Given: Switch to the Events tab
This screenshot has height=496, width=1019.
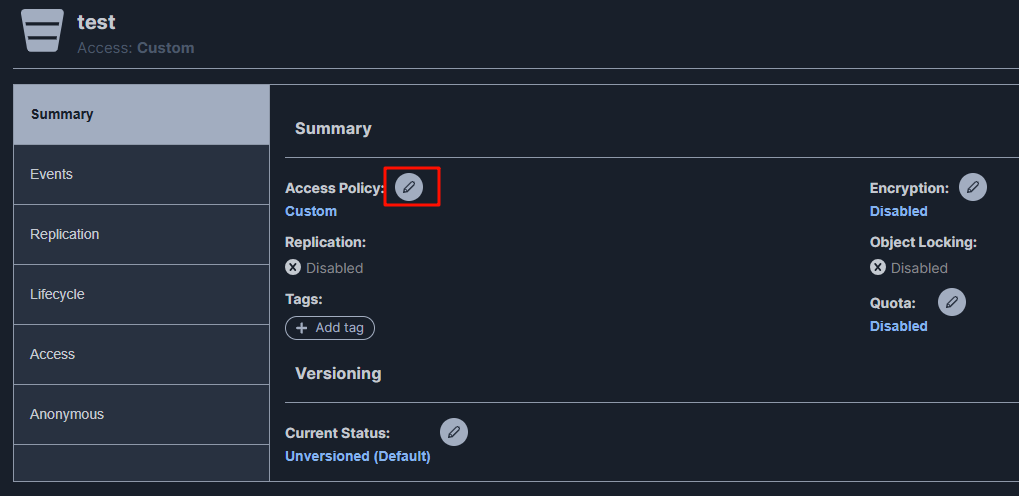Looking at the screenshot, I should (x=141, y=174).
